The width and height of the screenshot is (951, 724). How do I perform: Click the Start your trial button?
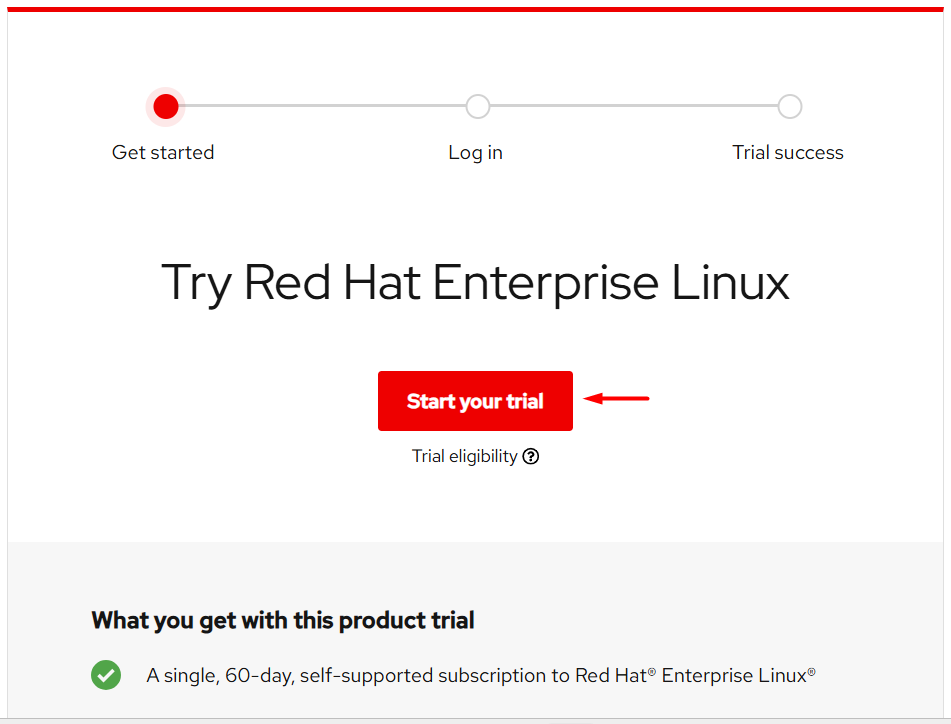475,401
